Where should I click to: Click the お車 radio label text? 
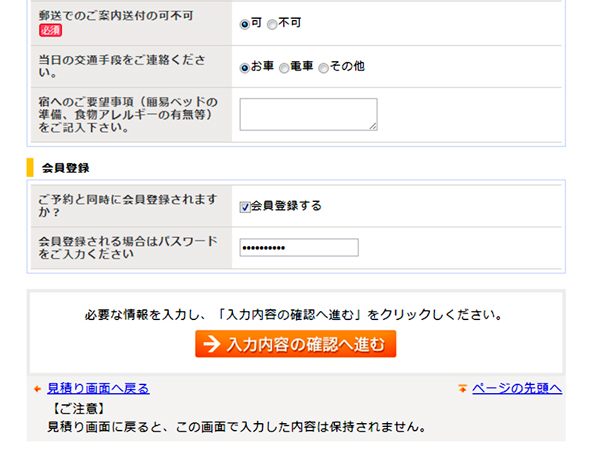[x=262, y=66]
